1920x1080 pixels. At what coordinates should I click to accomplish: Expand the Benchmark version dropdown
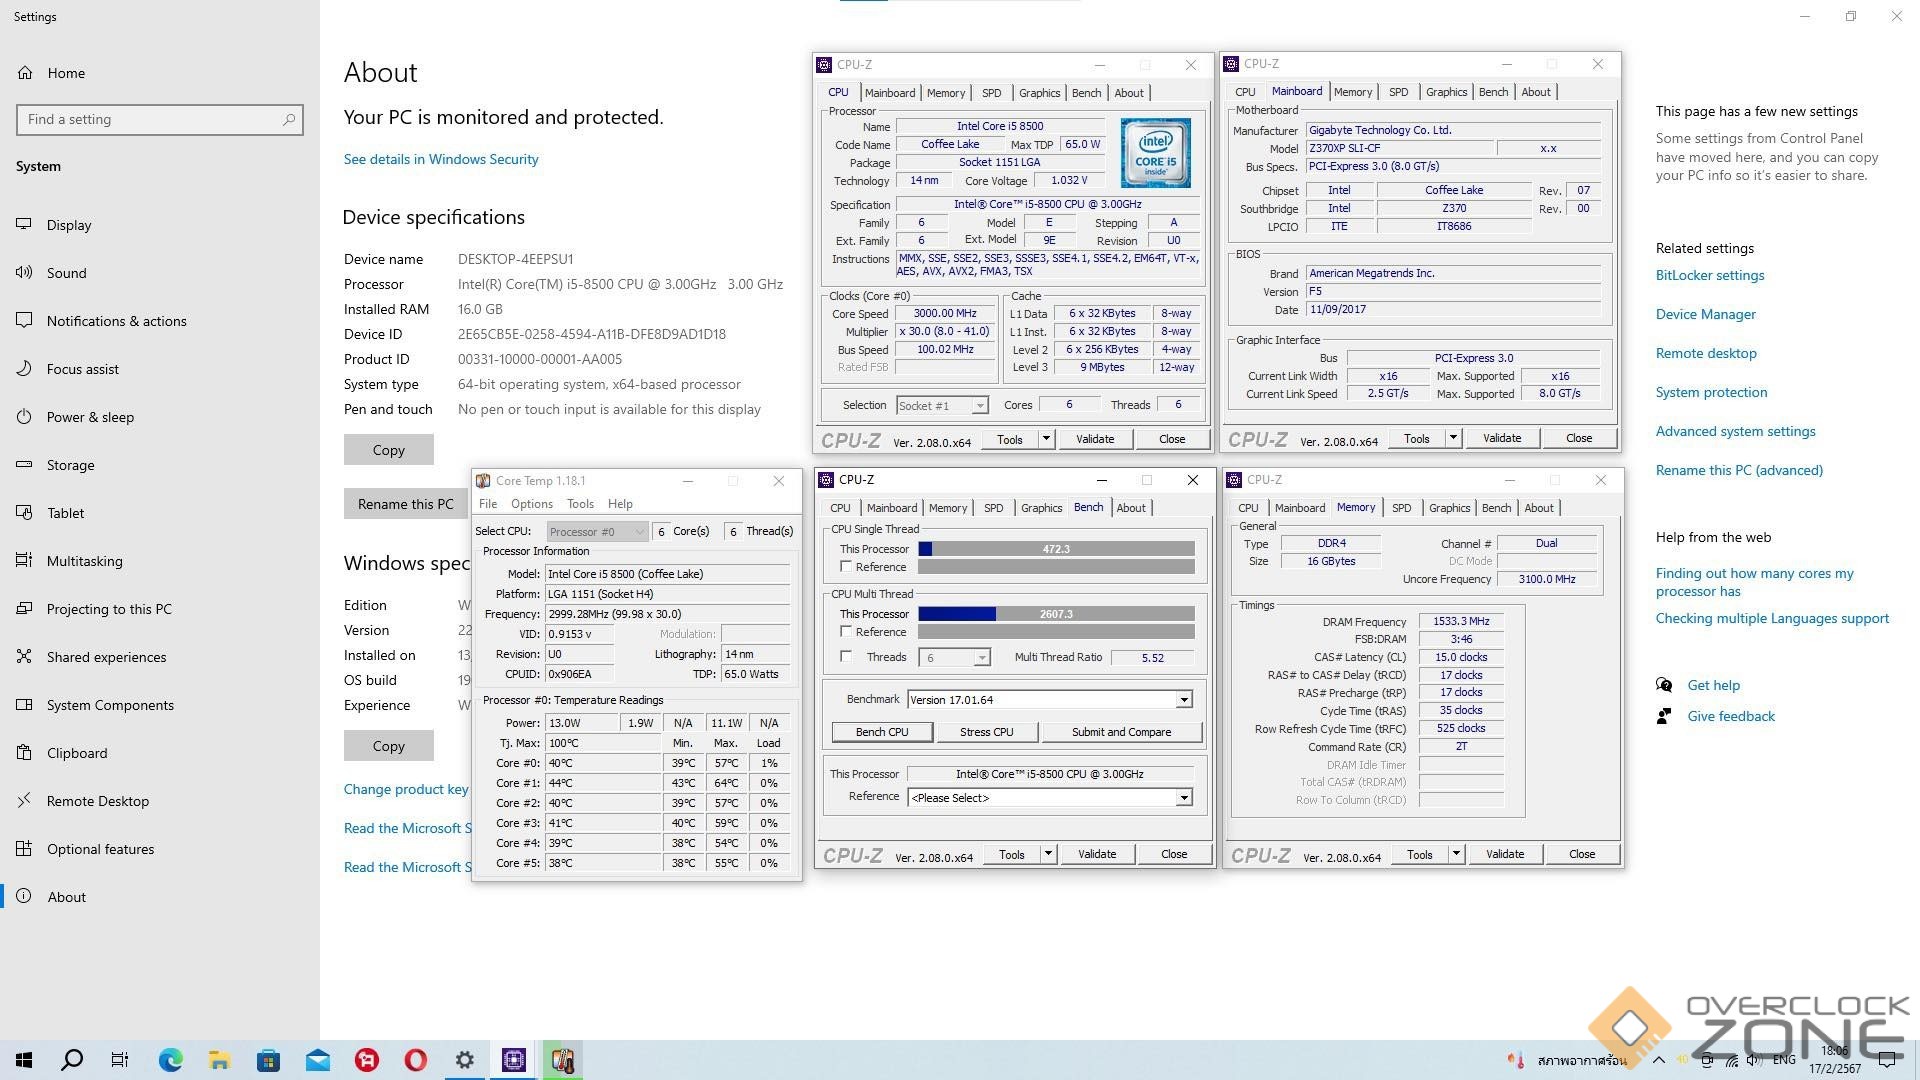coord(1184,700)
